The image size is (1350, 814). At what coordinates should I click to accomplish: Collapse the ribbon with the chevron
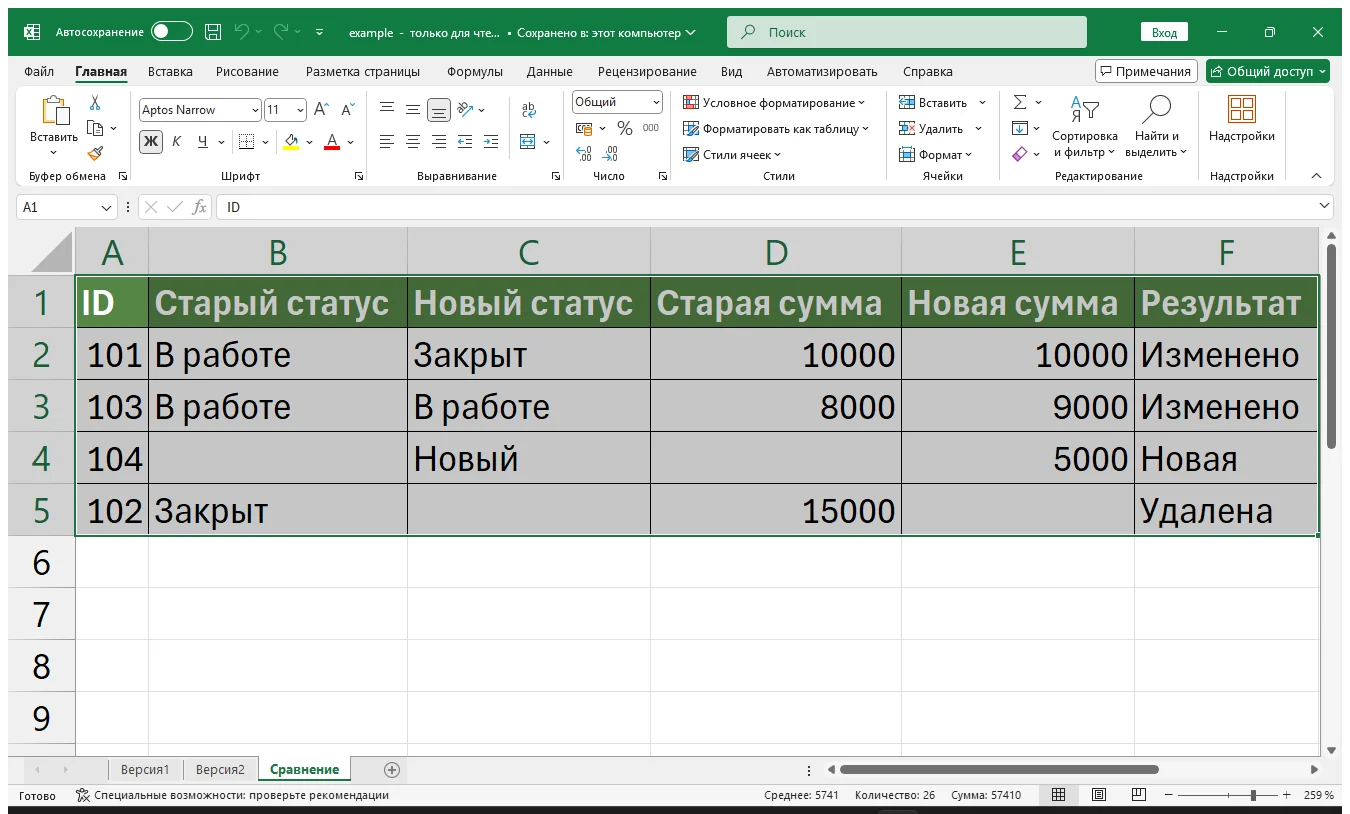pos(1316,176)
